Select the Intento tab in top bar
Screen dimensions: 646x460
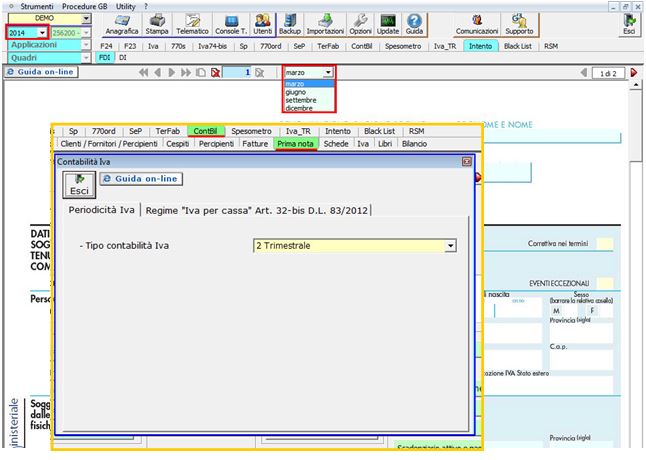(480, 46)
